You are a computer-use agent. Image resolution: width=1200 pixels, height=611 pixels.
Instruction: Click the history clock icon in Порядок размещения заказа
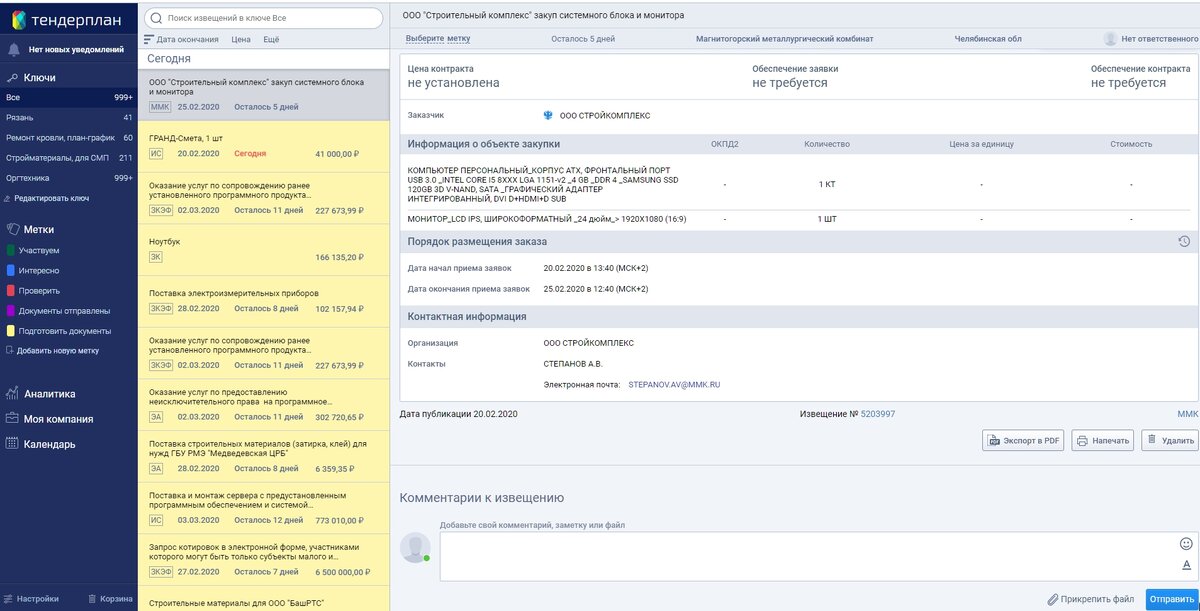(x=1184, y=241)
